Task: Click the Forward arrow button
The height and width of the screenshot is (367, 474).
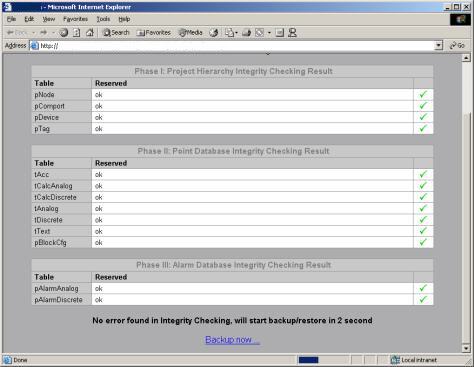Action: click(43, 33)
